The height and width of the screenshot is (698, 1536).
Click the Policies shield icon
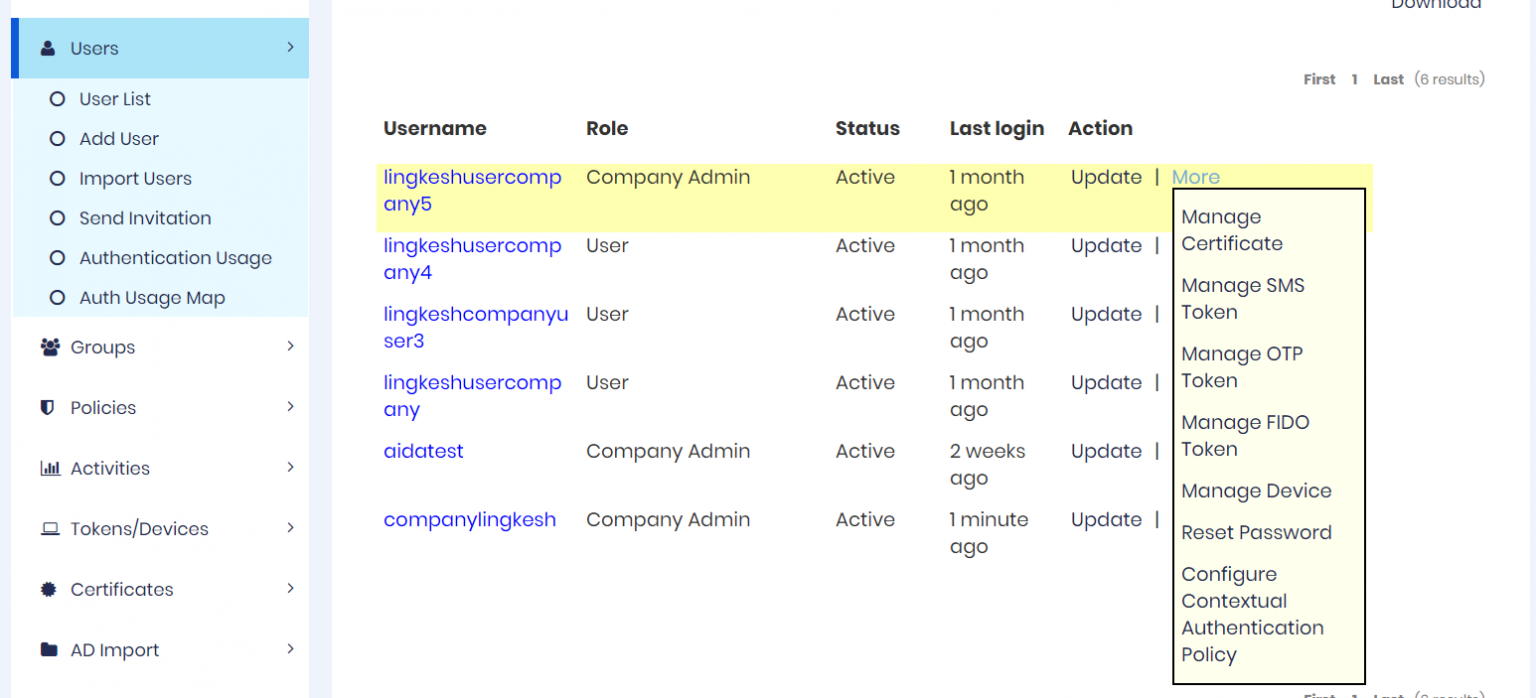coord(47,408)
